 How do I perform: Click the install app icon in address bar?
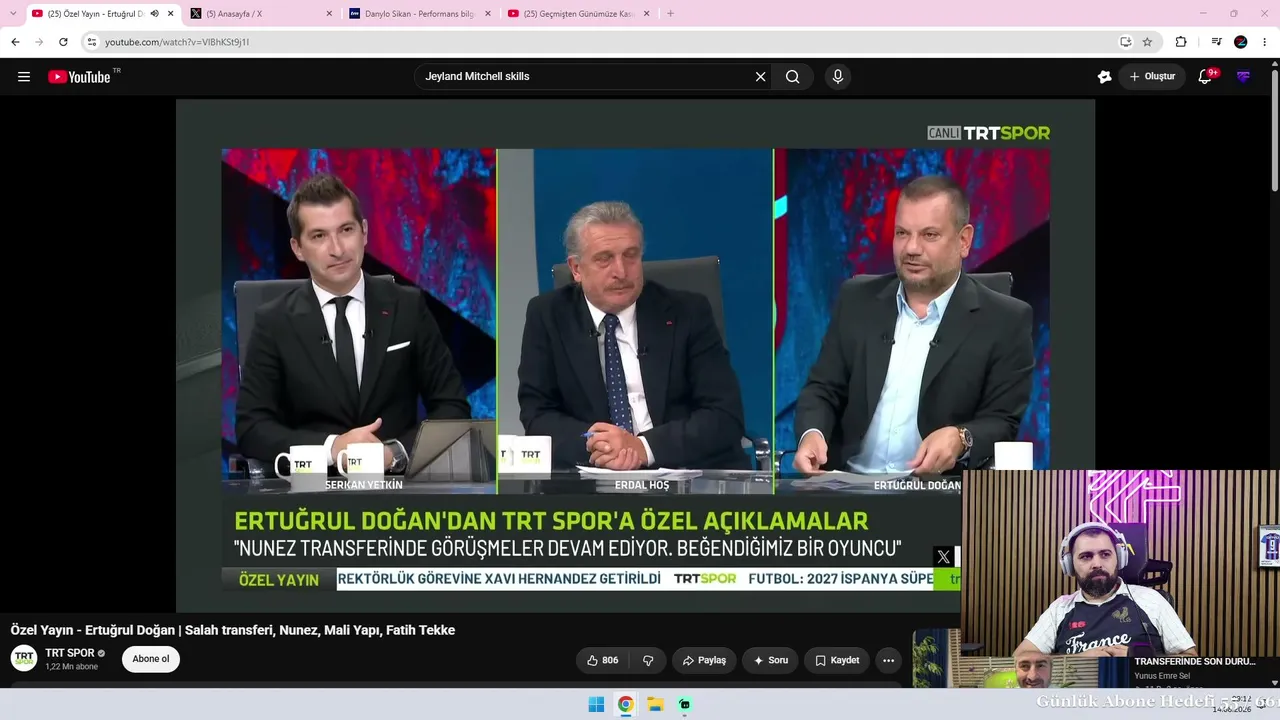pos(1125,42)
